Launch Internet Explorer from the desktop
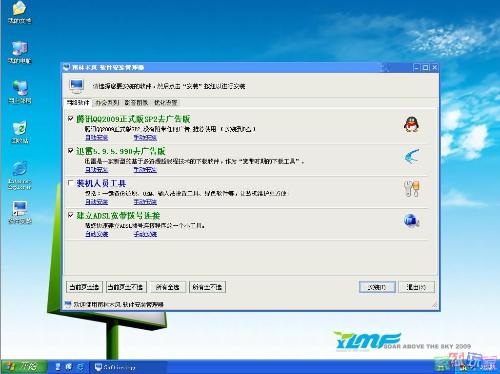The height and width of the screenshot is (374, 500). click(x=20, y=169)
